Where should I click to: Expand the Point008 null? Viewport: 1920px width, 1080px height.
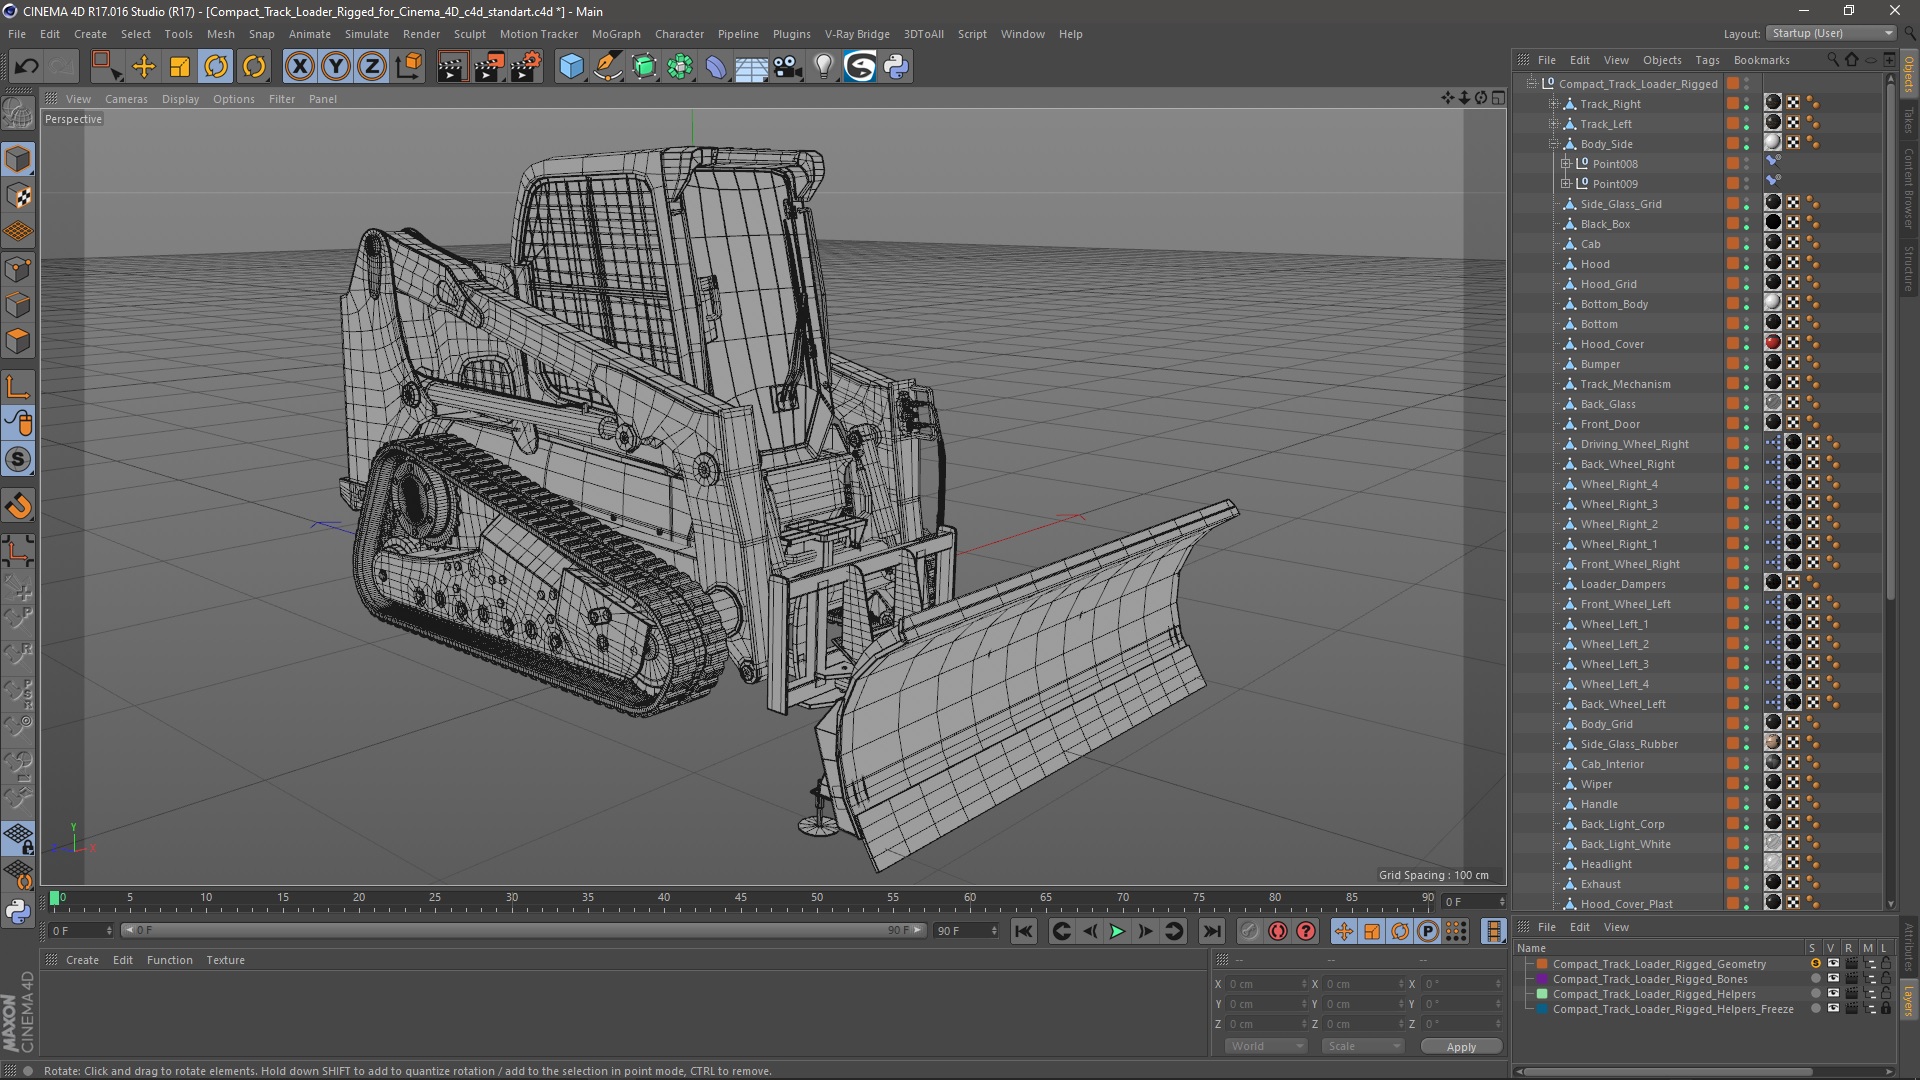[1565, 164]
